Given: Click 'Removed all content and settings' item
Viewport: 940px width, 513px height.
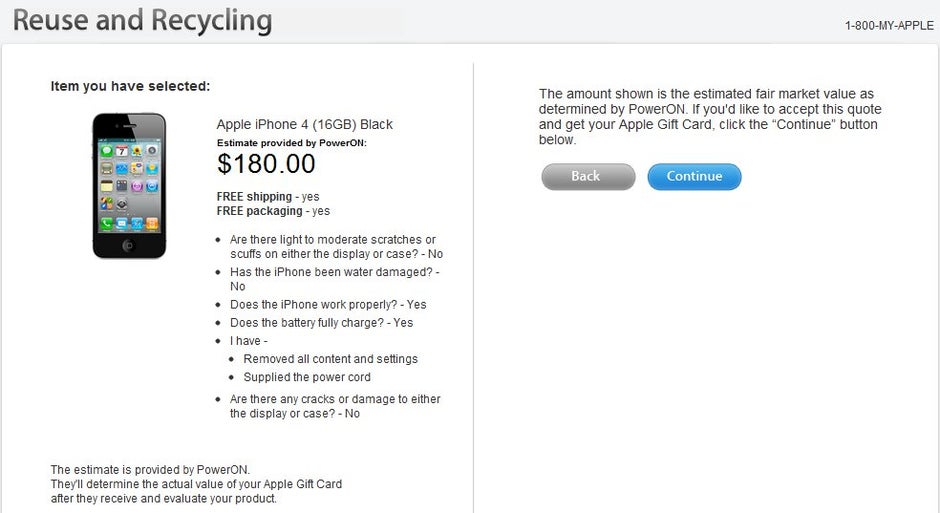Looking at the screenshot, I should click(330, 359).
